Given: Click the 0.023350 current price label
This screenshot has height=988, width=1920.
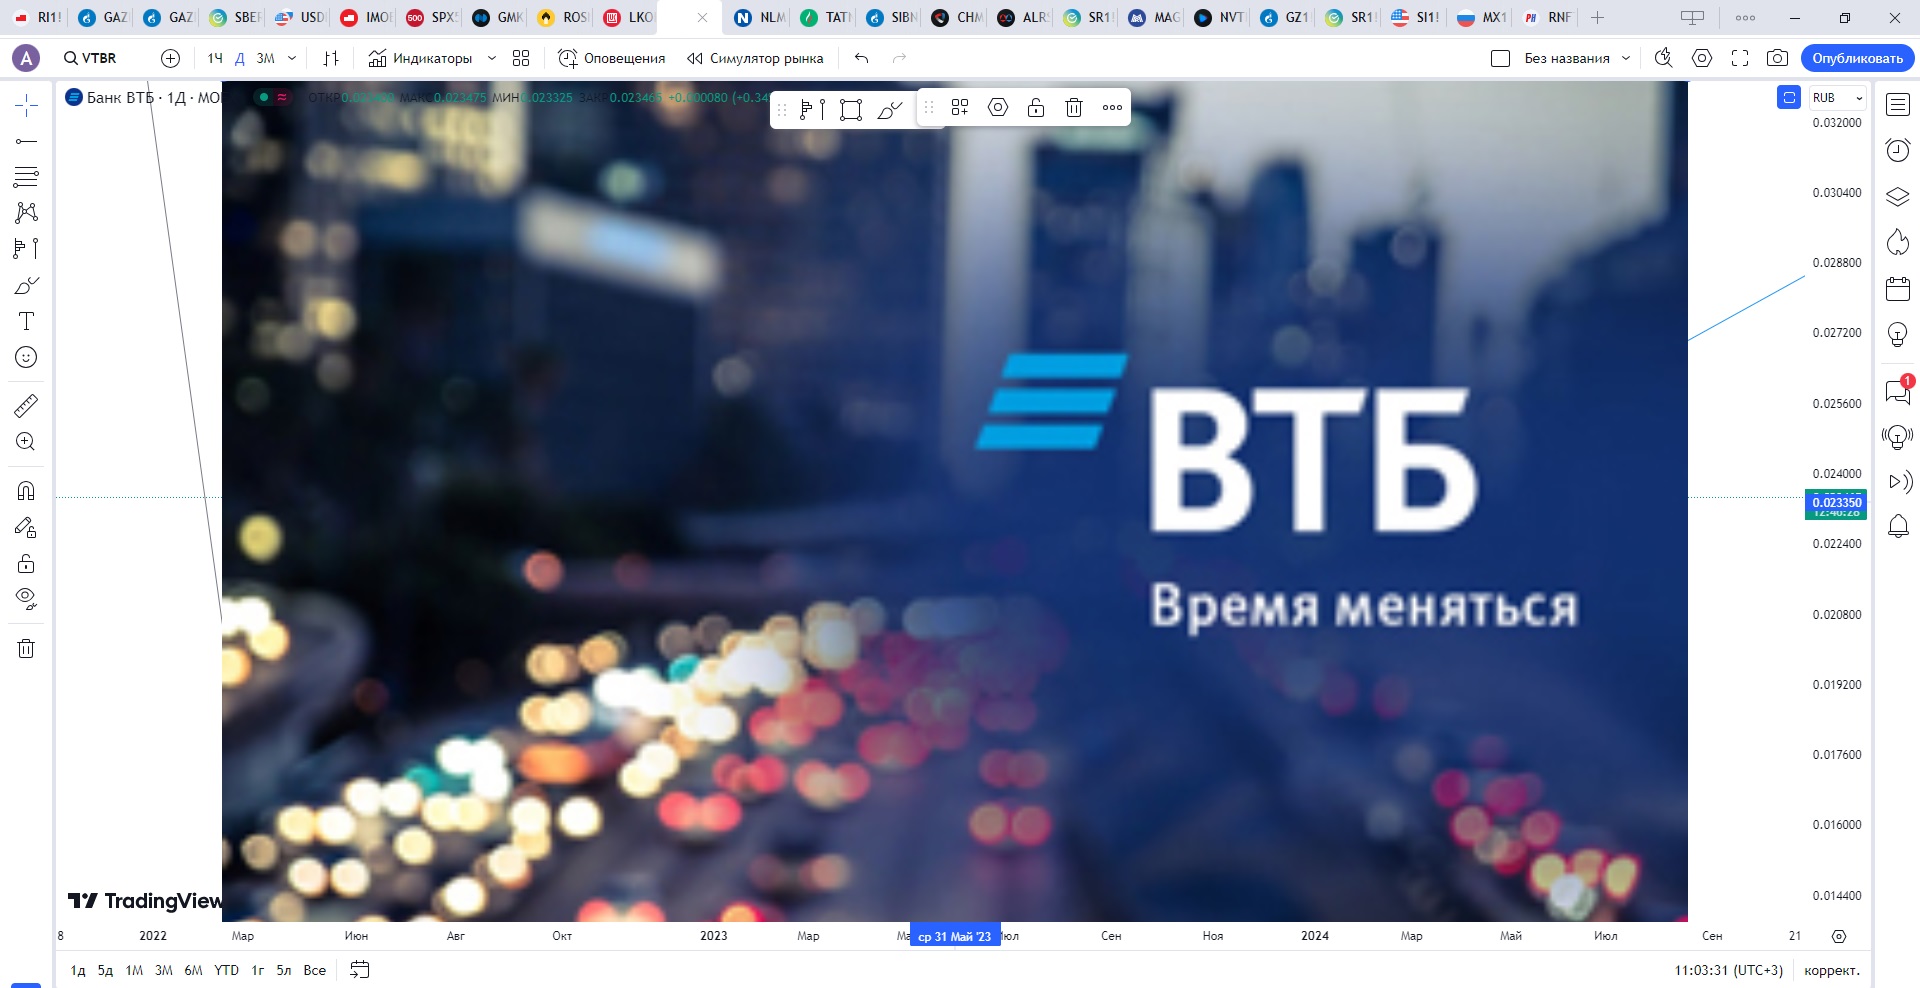Looking at the screenshot, I should pyautogui.click(x=1836, y=503).
